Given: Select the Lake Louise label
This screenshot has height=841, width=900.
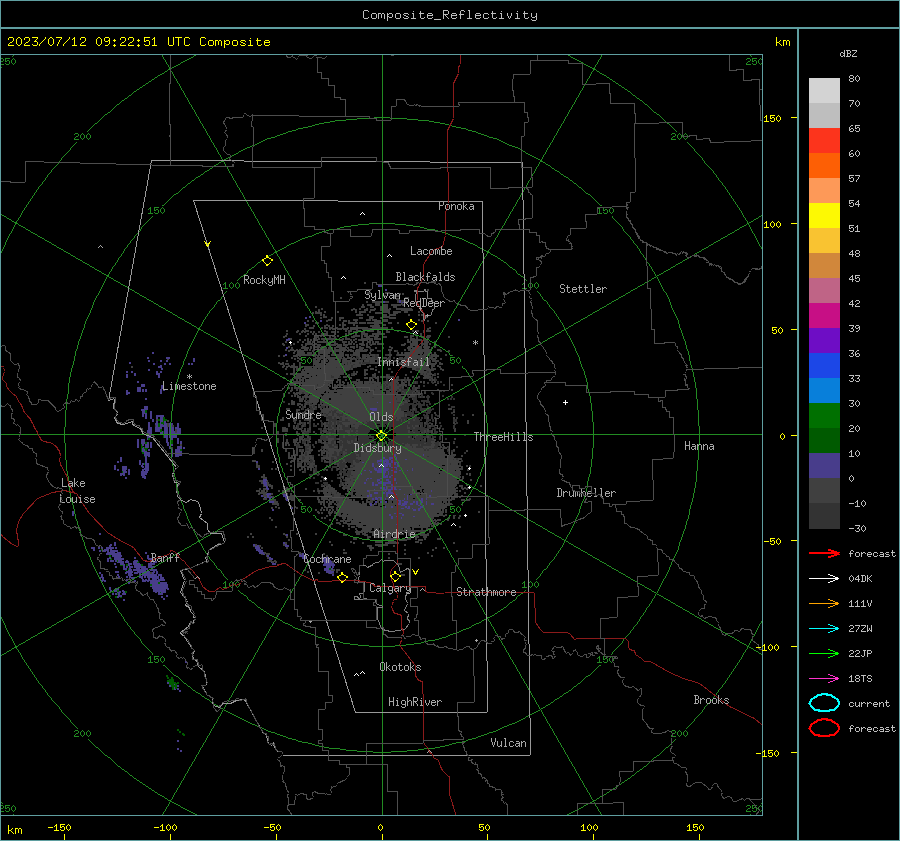Looking at the screenshot, I should (77, 491).
